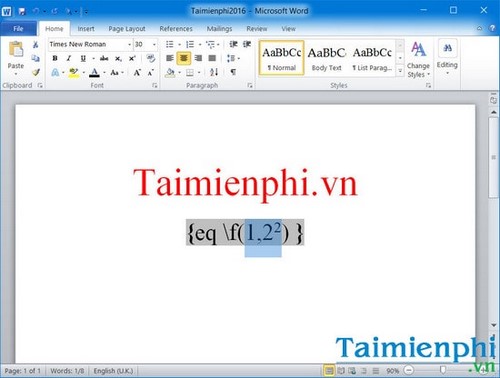Toggle Italic formatting
The image size is (500, 378).
69,58
